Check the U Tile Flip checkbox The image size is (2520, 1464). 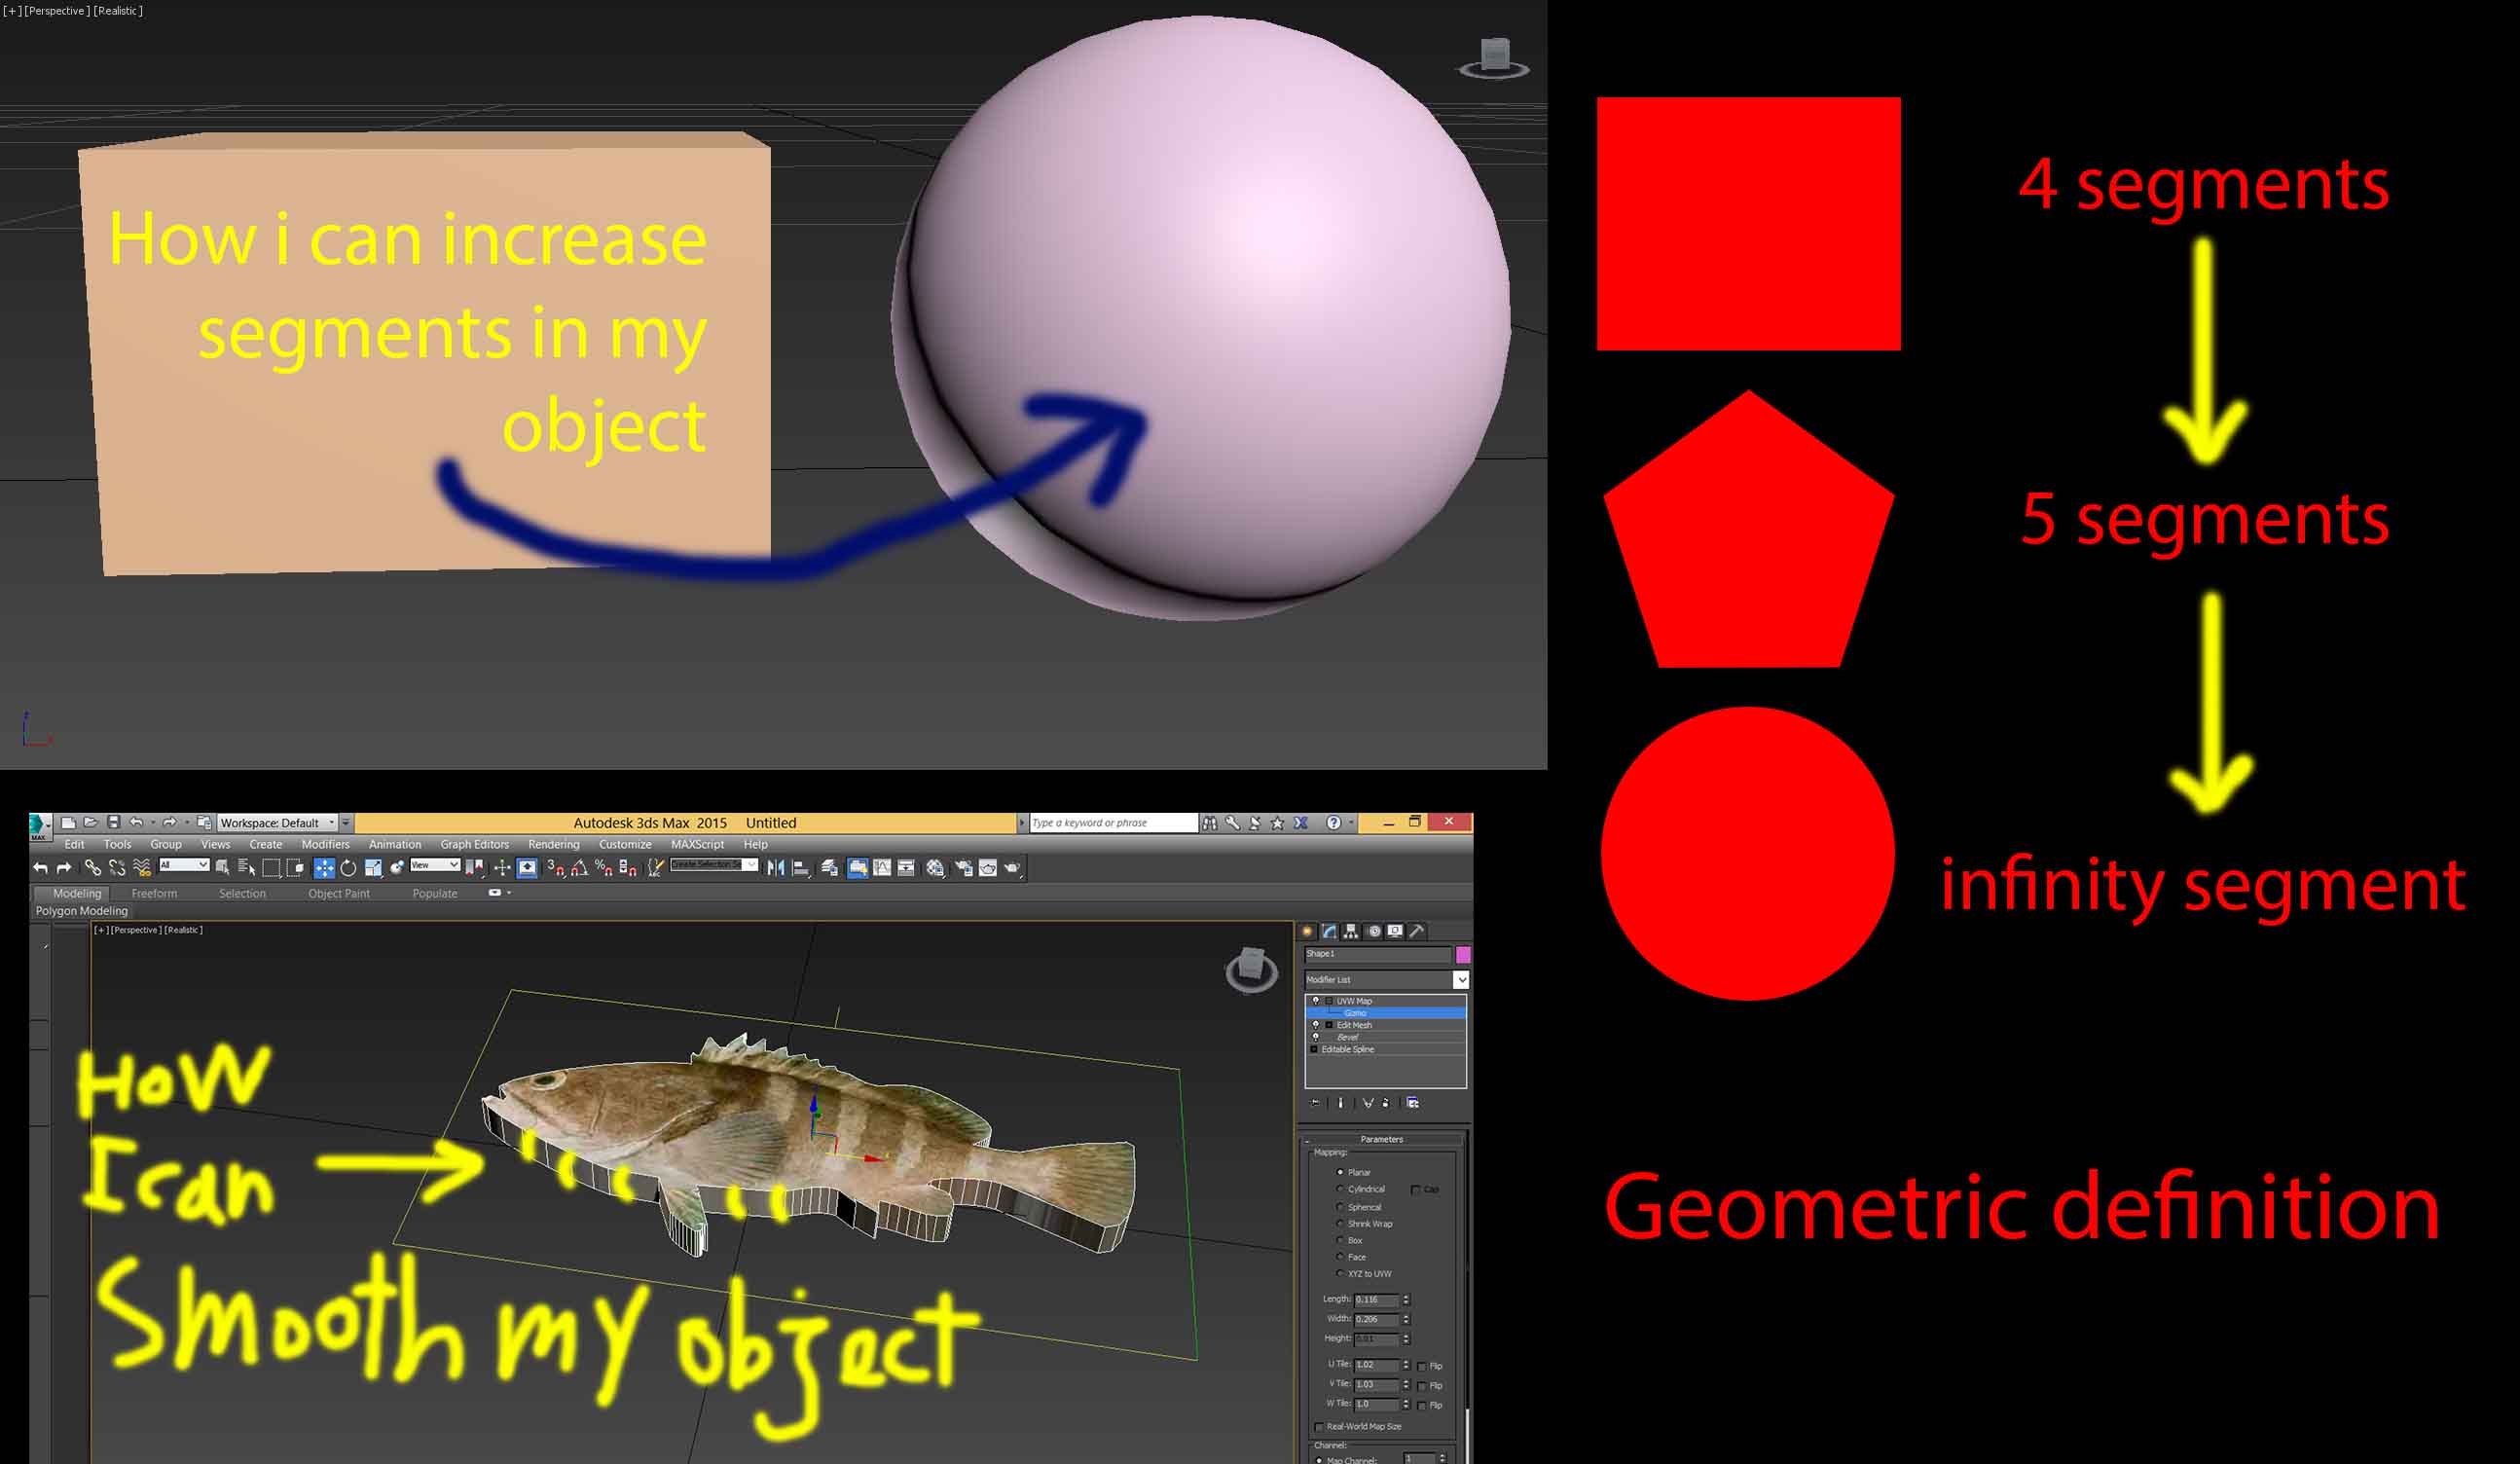pyautogui.click(x=1422, y=1366)
